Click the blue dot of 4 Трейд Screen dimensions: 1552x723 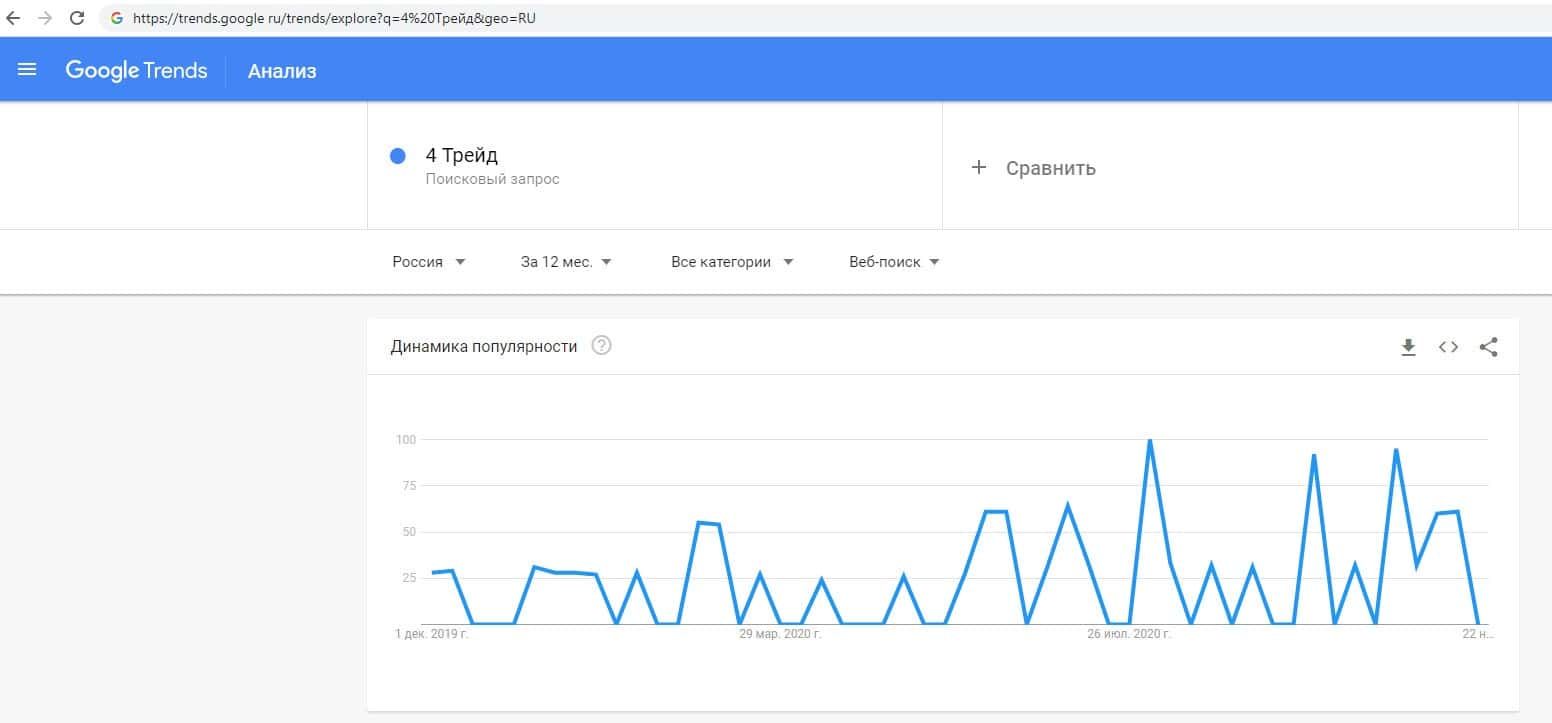(x=397, y=156)
